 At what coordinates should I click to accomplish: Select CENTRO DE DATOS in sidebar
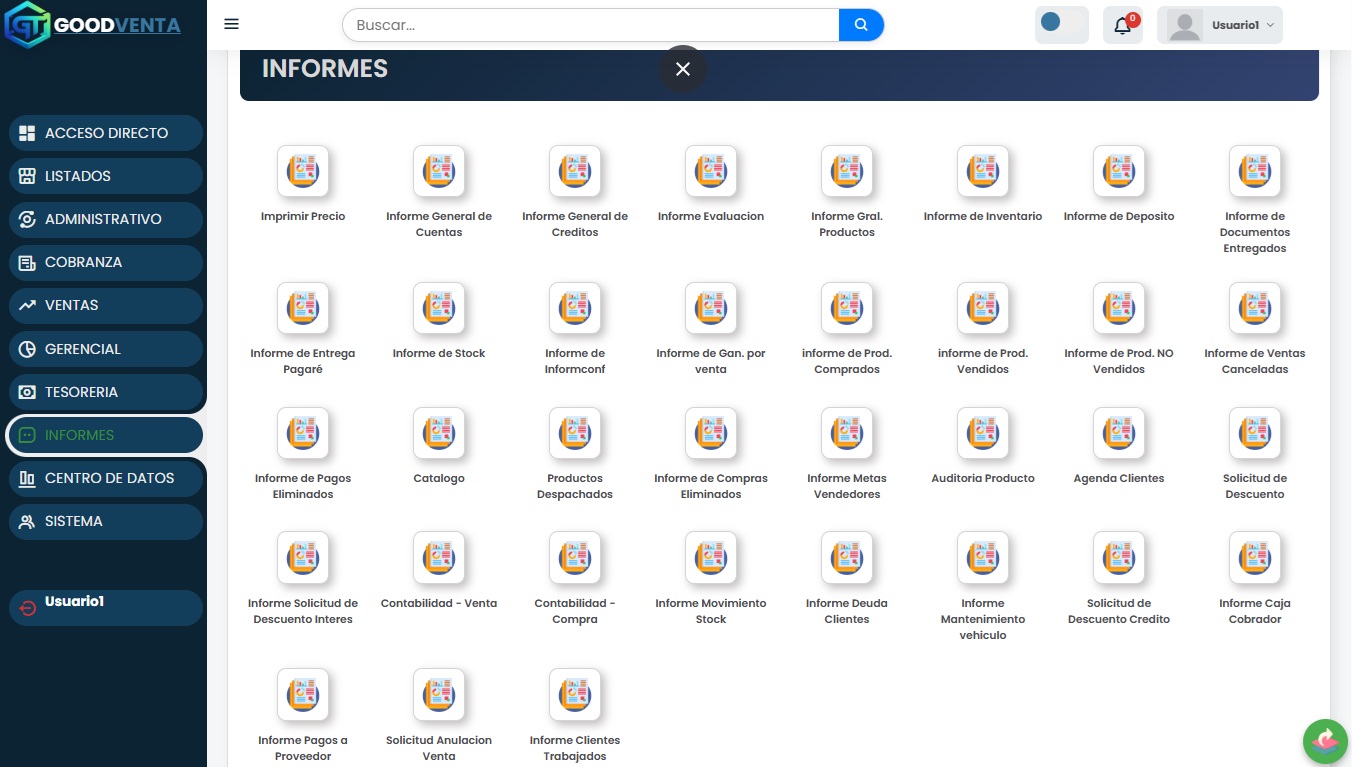point(106,478)
